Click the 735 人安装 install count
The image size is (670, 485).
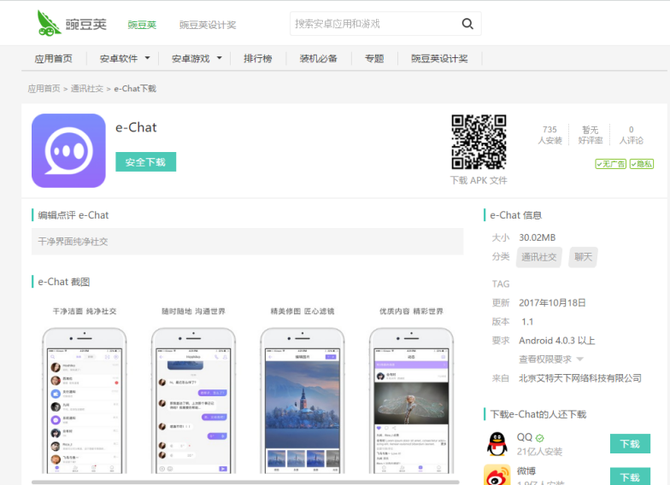tap(550, 135)
